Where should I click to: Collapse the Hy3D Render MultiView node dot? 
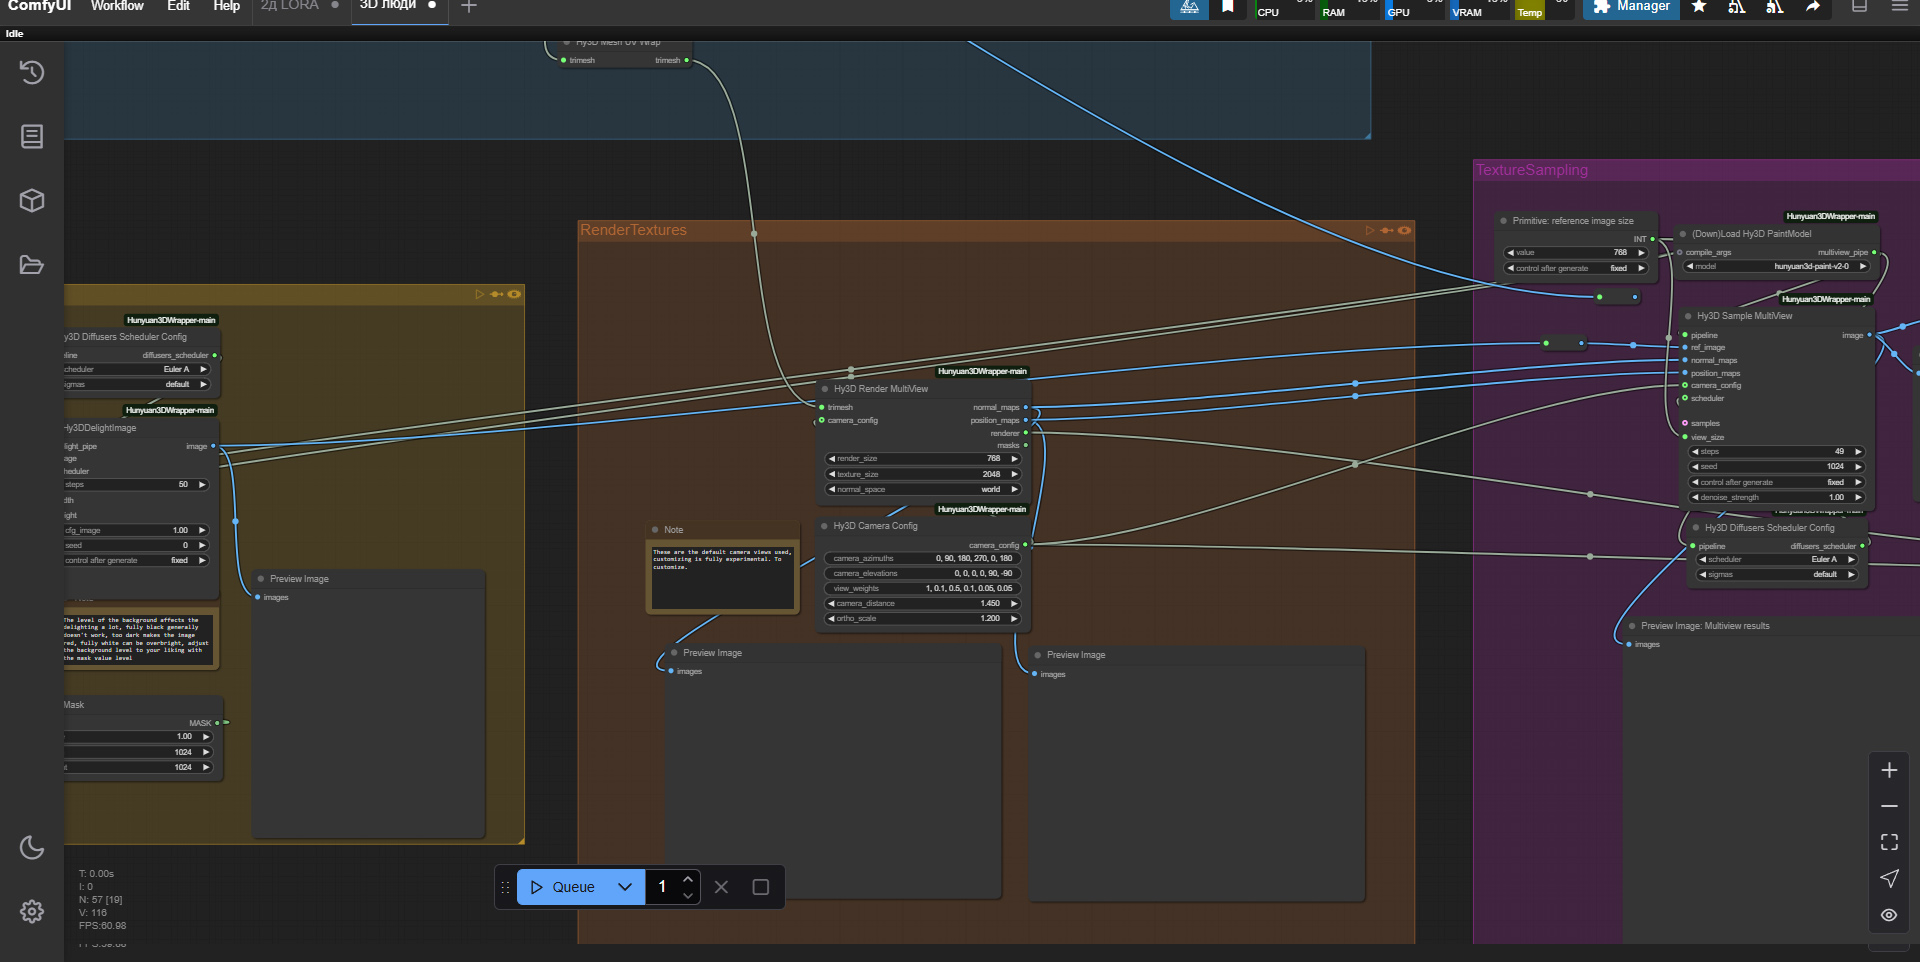pyautogui.click(x=825, y=389)
